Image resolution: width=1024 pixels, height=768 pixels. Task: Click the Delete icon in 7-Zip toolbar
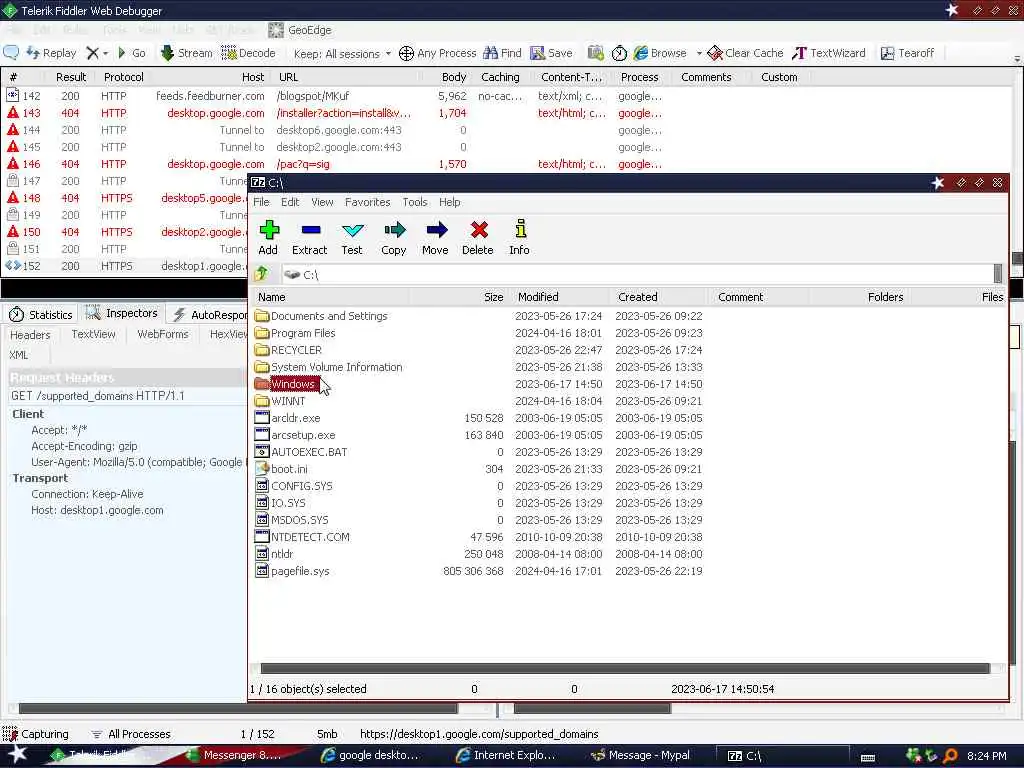[x=479, y=229]
